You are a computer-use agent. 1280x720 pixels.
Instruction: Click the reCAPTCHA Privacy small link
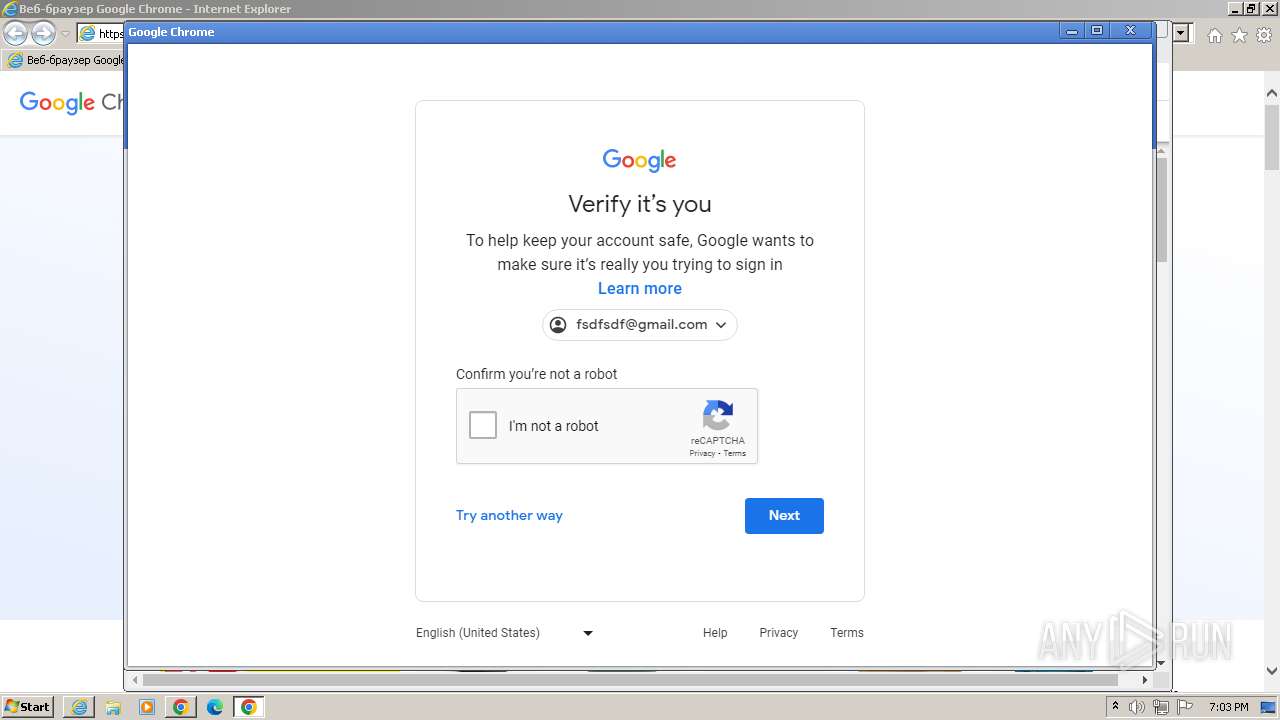click(x=702, y=454)
